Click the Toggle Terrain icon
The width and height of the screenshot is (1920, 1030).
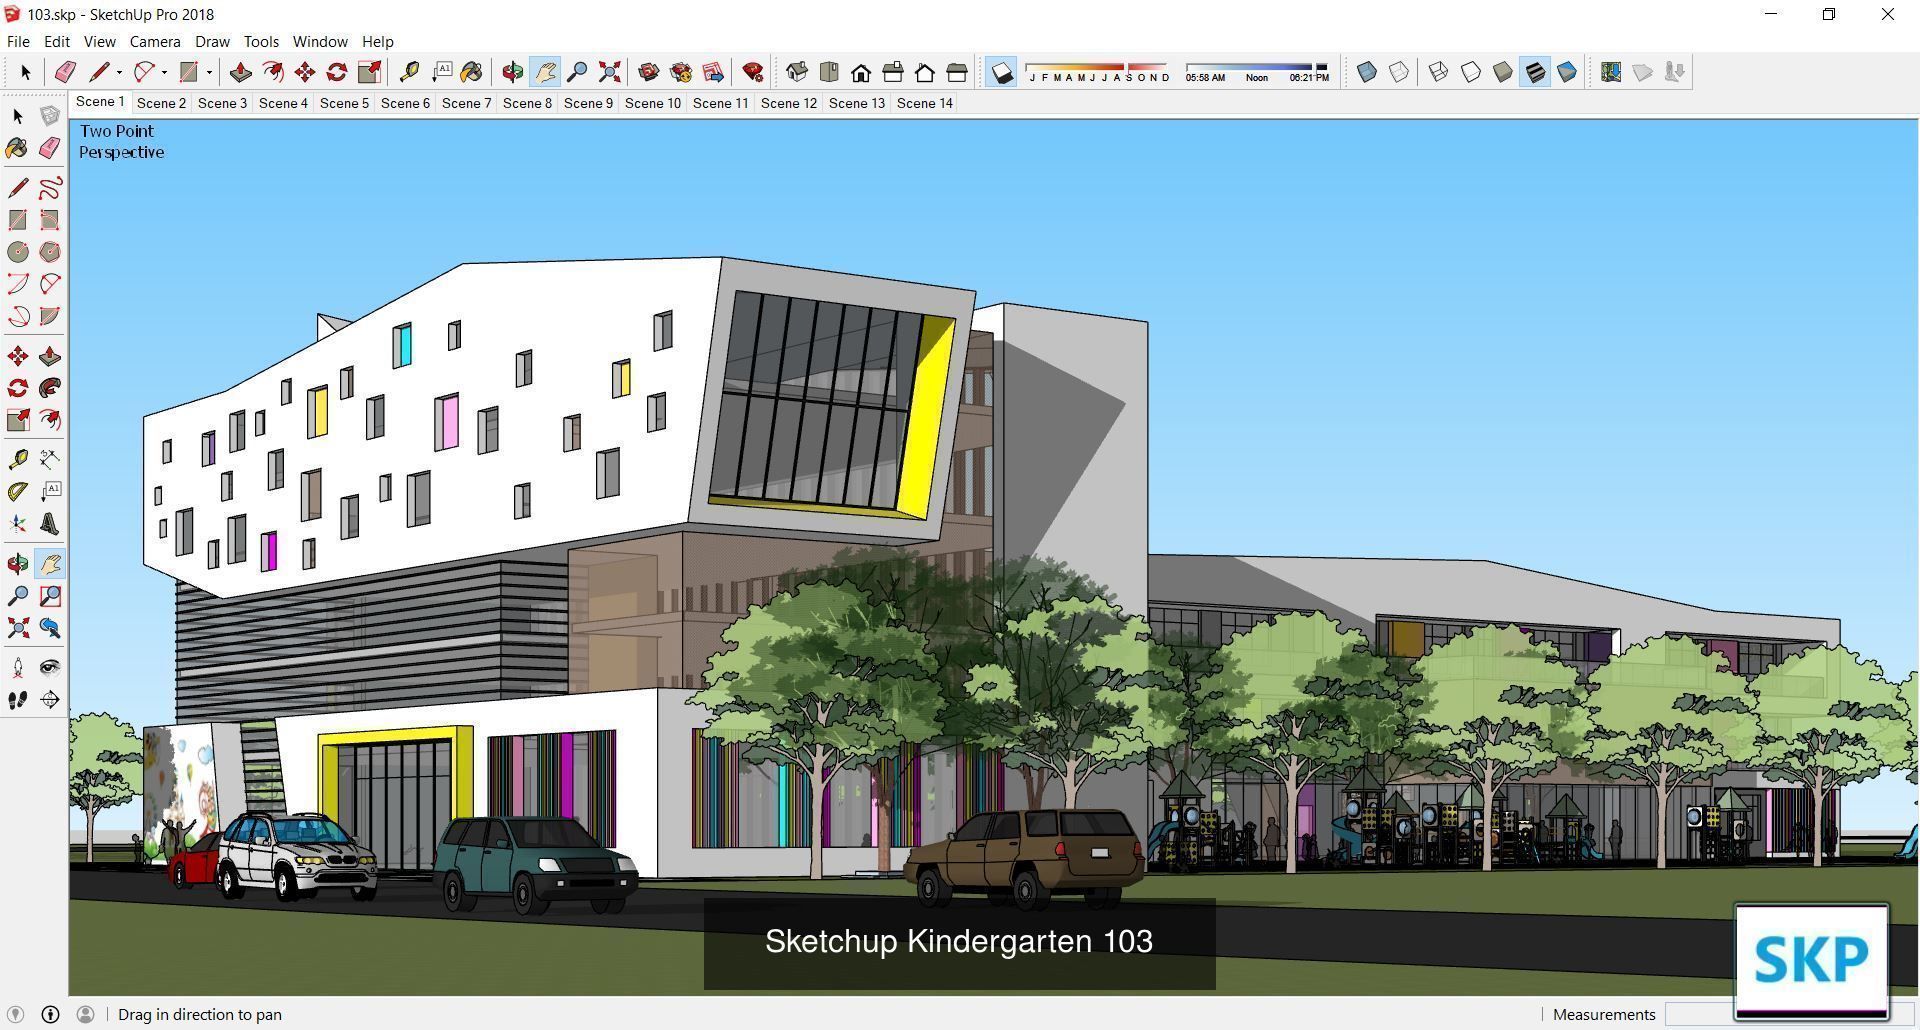(x=1643, y=72)
